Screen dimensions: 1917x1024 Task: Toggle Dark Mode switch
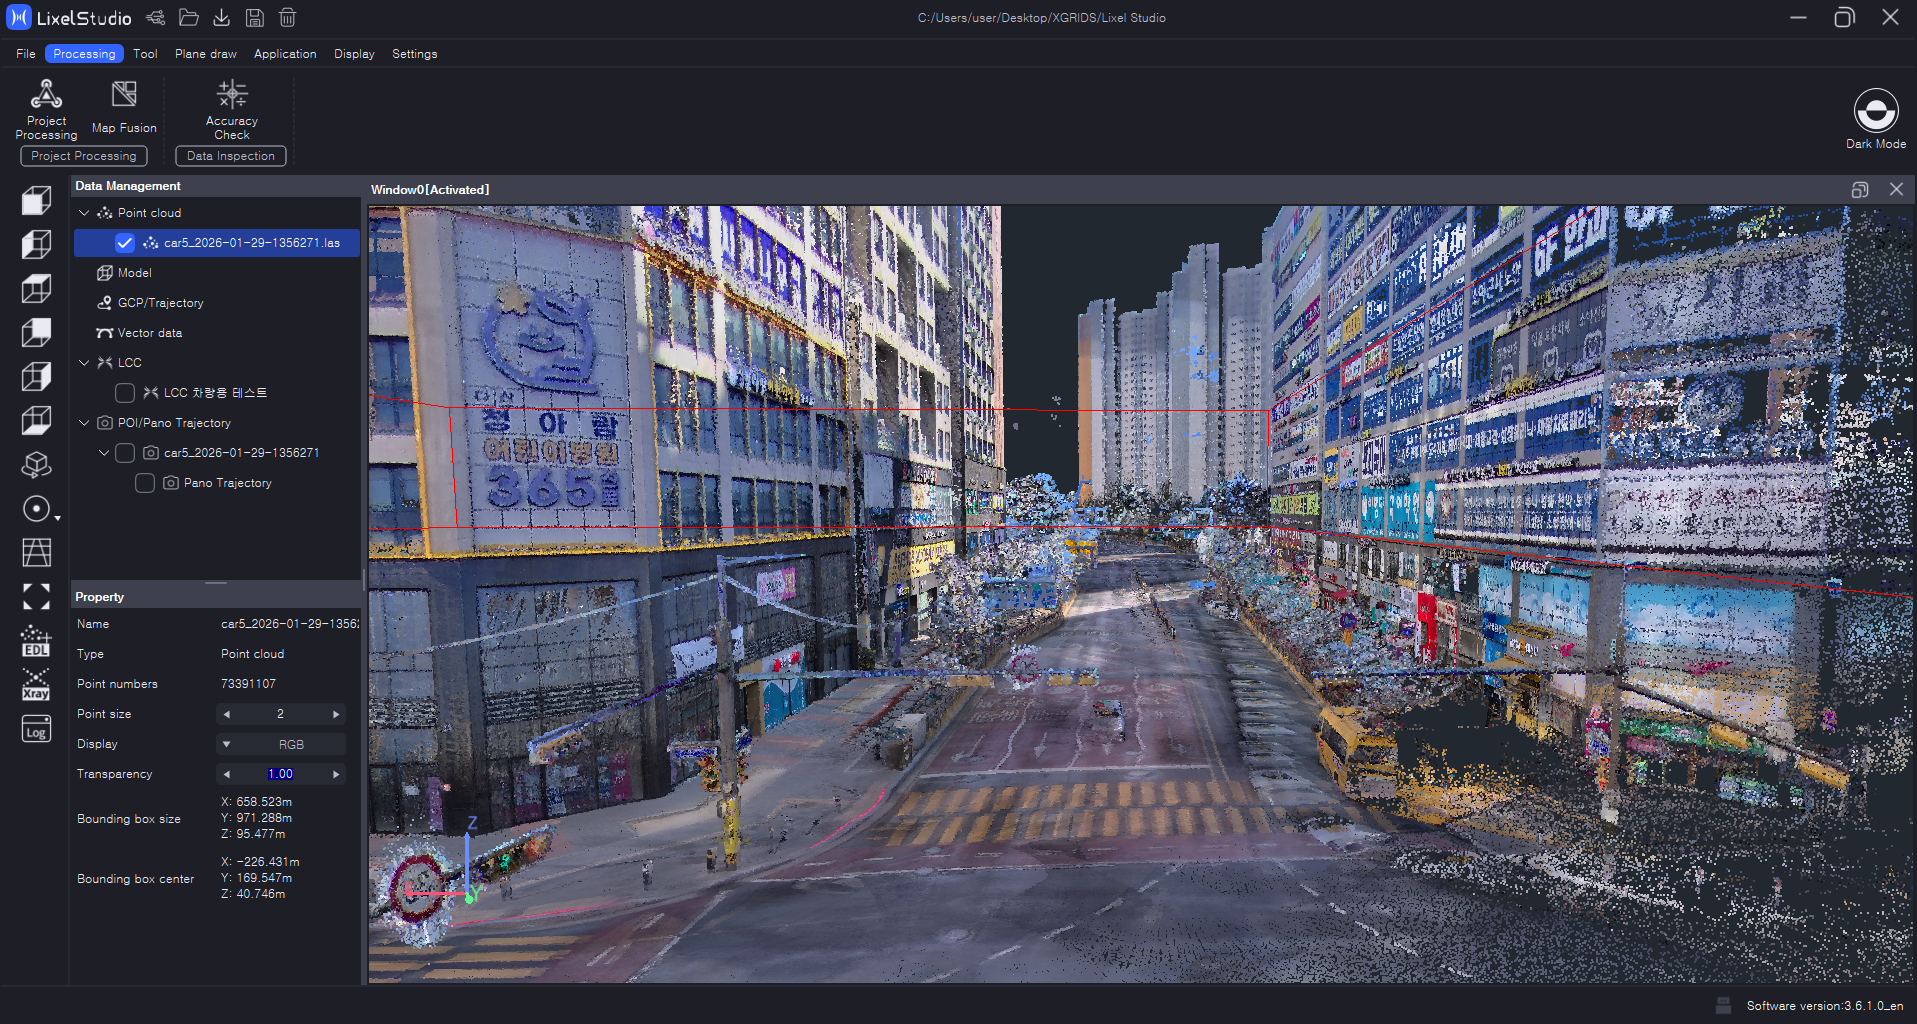click(1876, 110)
